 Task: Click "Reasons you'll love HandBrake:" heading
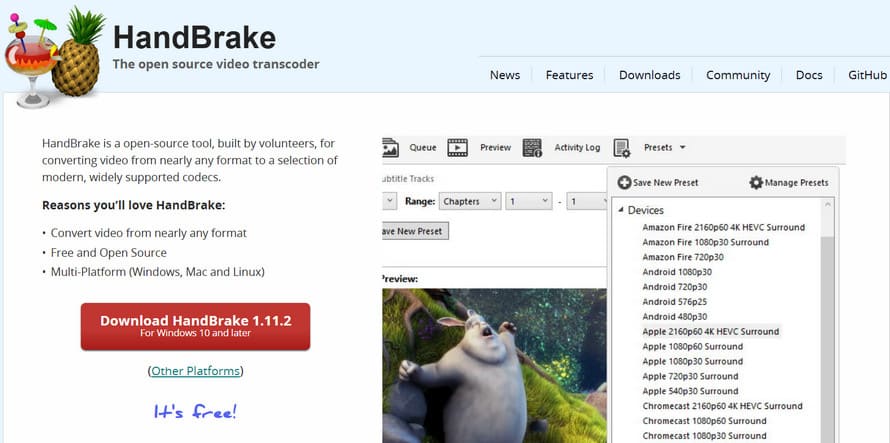133,205
